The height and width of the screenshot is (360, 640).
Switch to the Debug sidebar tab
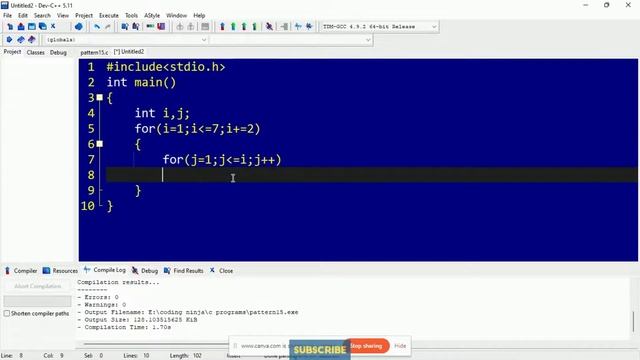coord(58,52)
